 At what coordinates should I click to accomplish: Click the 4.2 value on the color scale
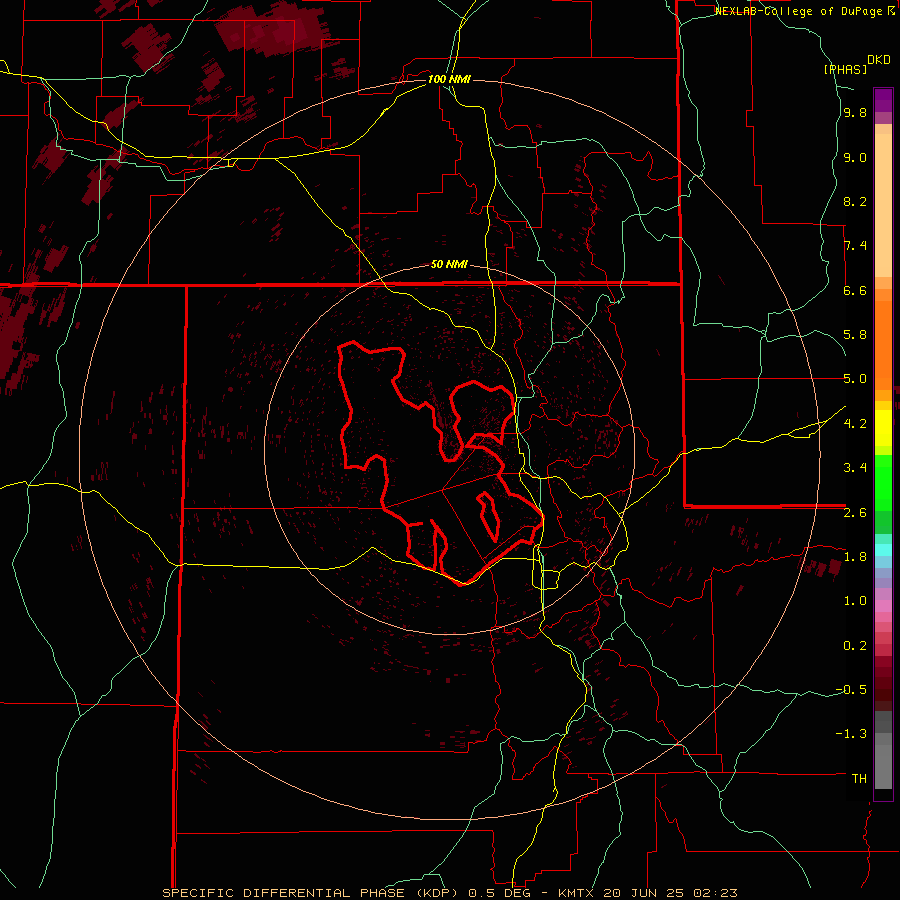tap(855, 424)
